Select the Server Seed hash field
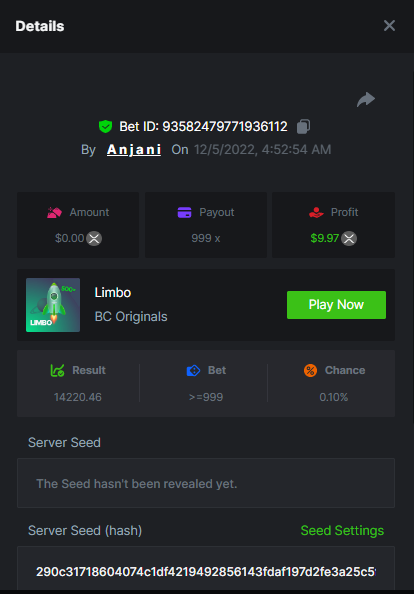 click(206, 570)
